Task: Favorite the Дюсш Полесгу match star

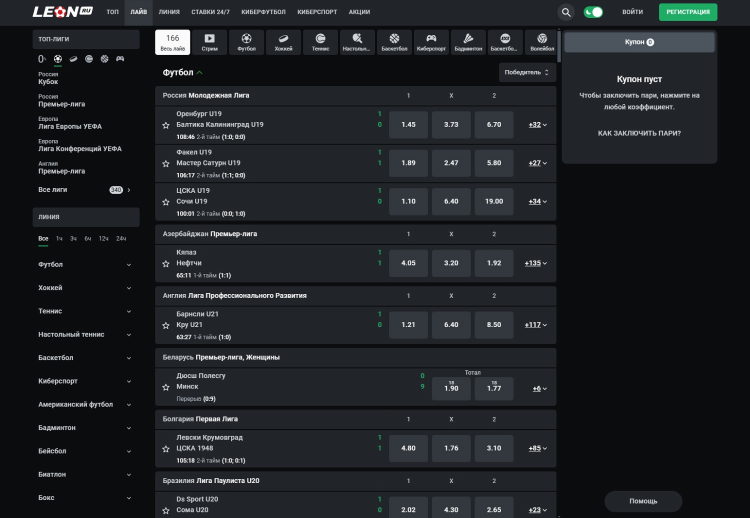Action: pos(166,387)
